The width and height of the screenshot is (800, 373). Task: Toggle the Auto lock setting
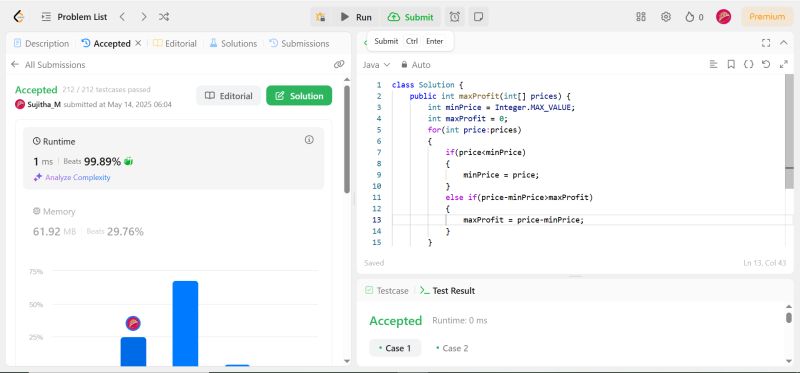coord(415,65)
